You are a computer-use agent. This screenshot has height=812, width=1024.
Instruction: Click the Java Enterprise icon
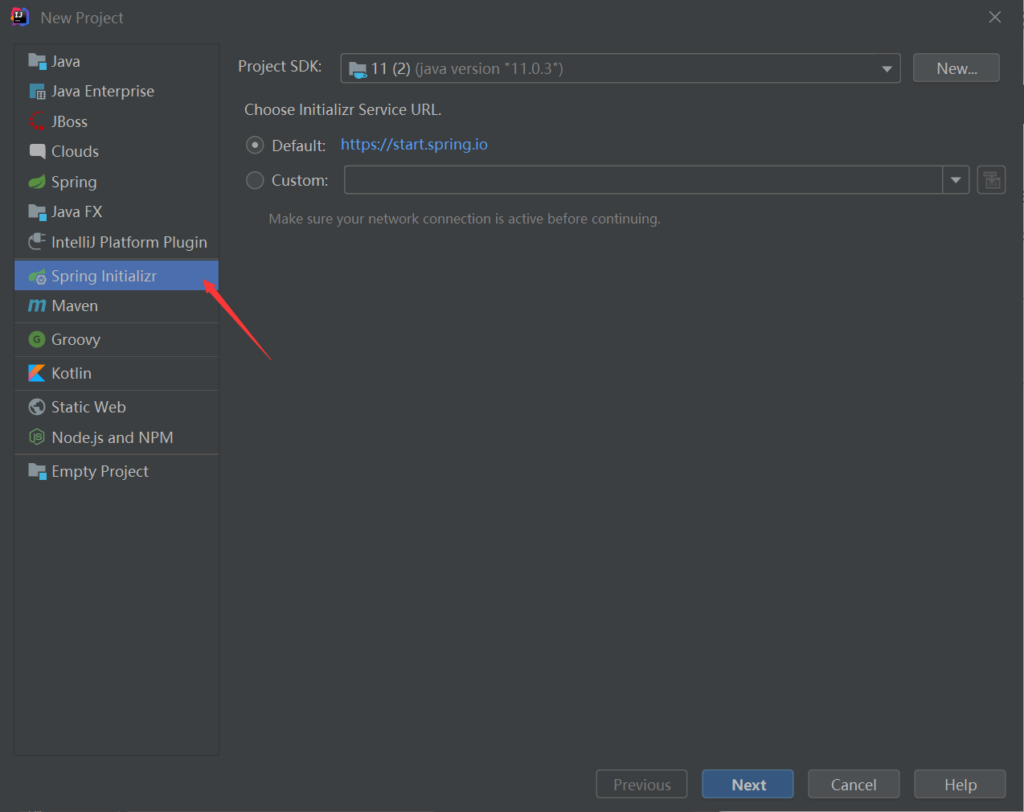(37, 91)
